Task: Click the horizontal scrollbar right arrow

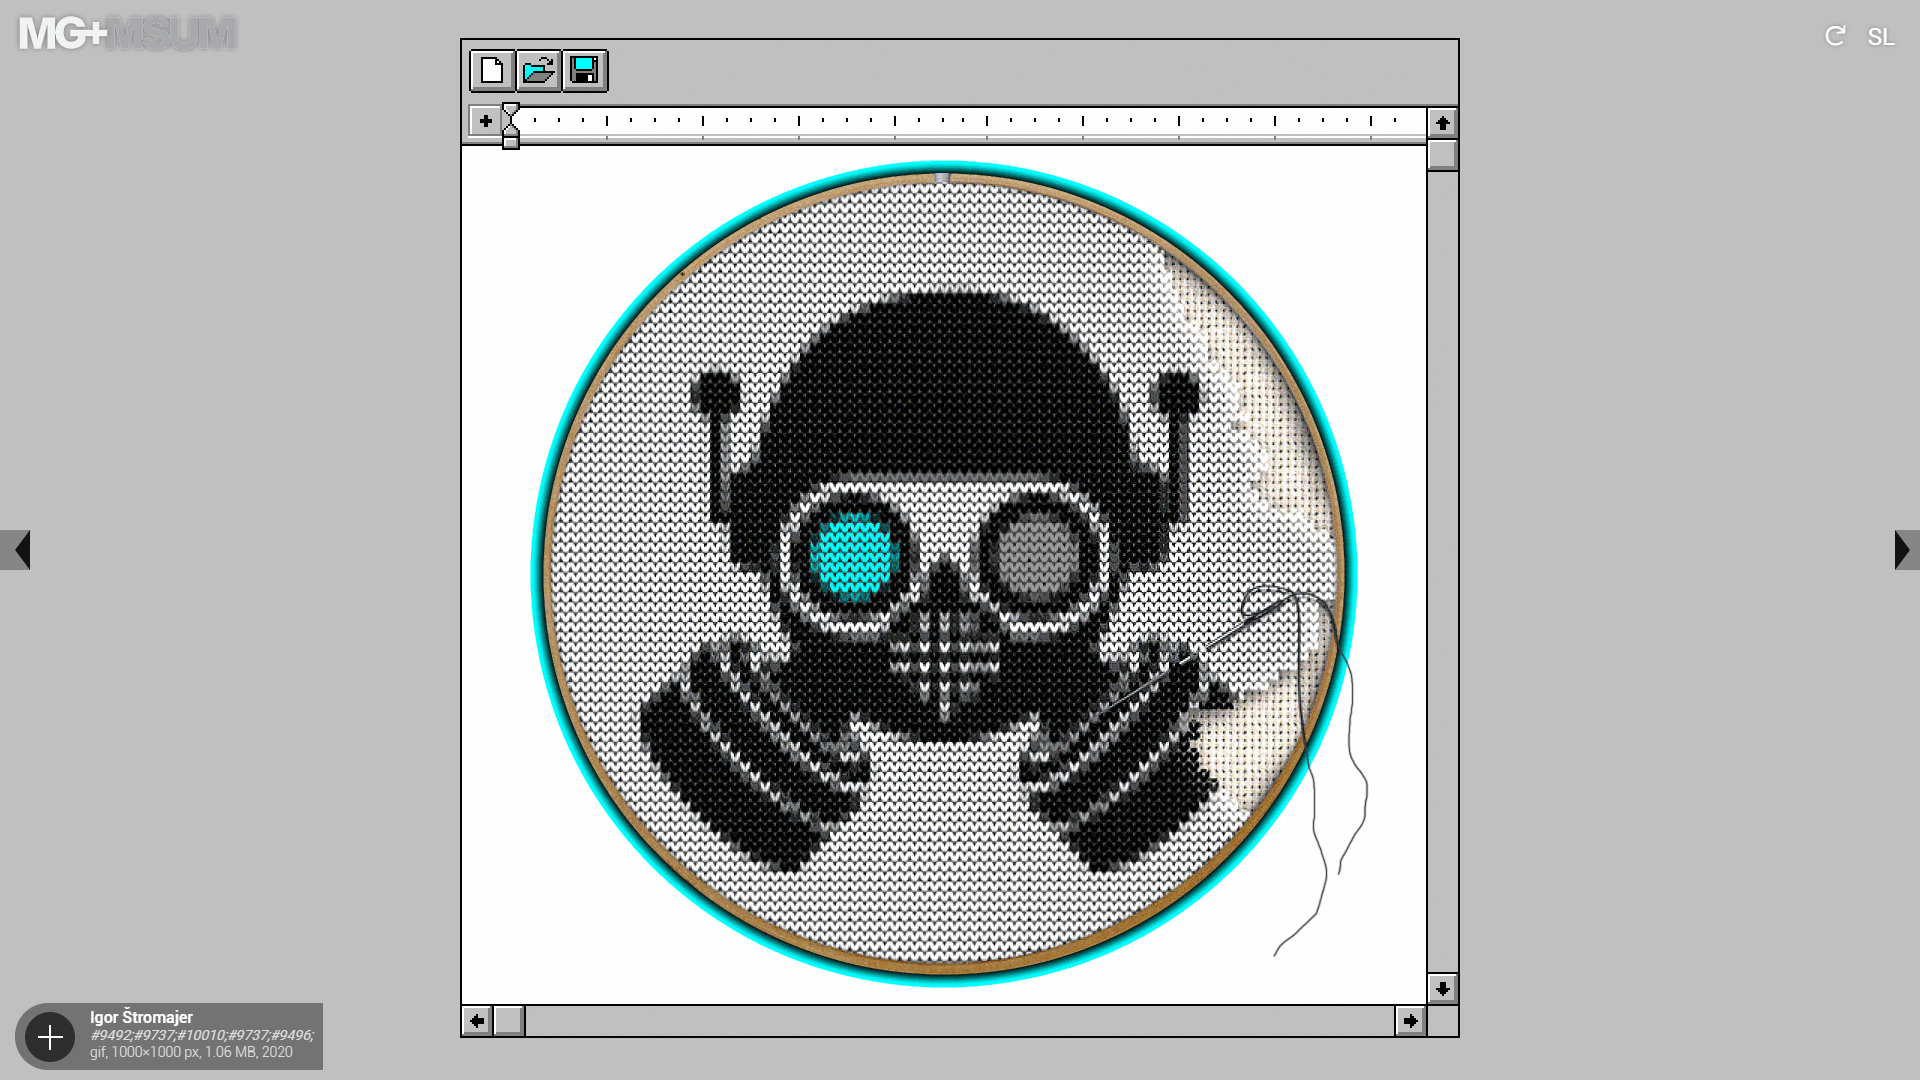Action: [x=1410, y=1021]
